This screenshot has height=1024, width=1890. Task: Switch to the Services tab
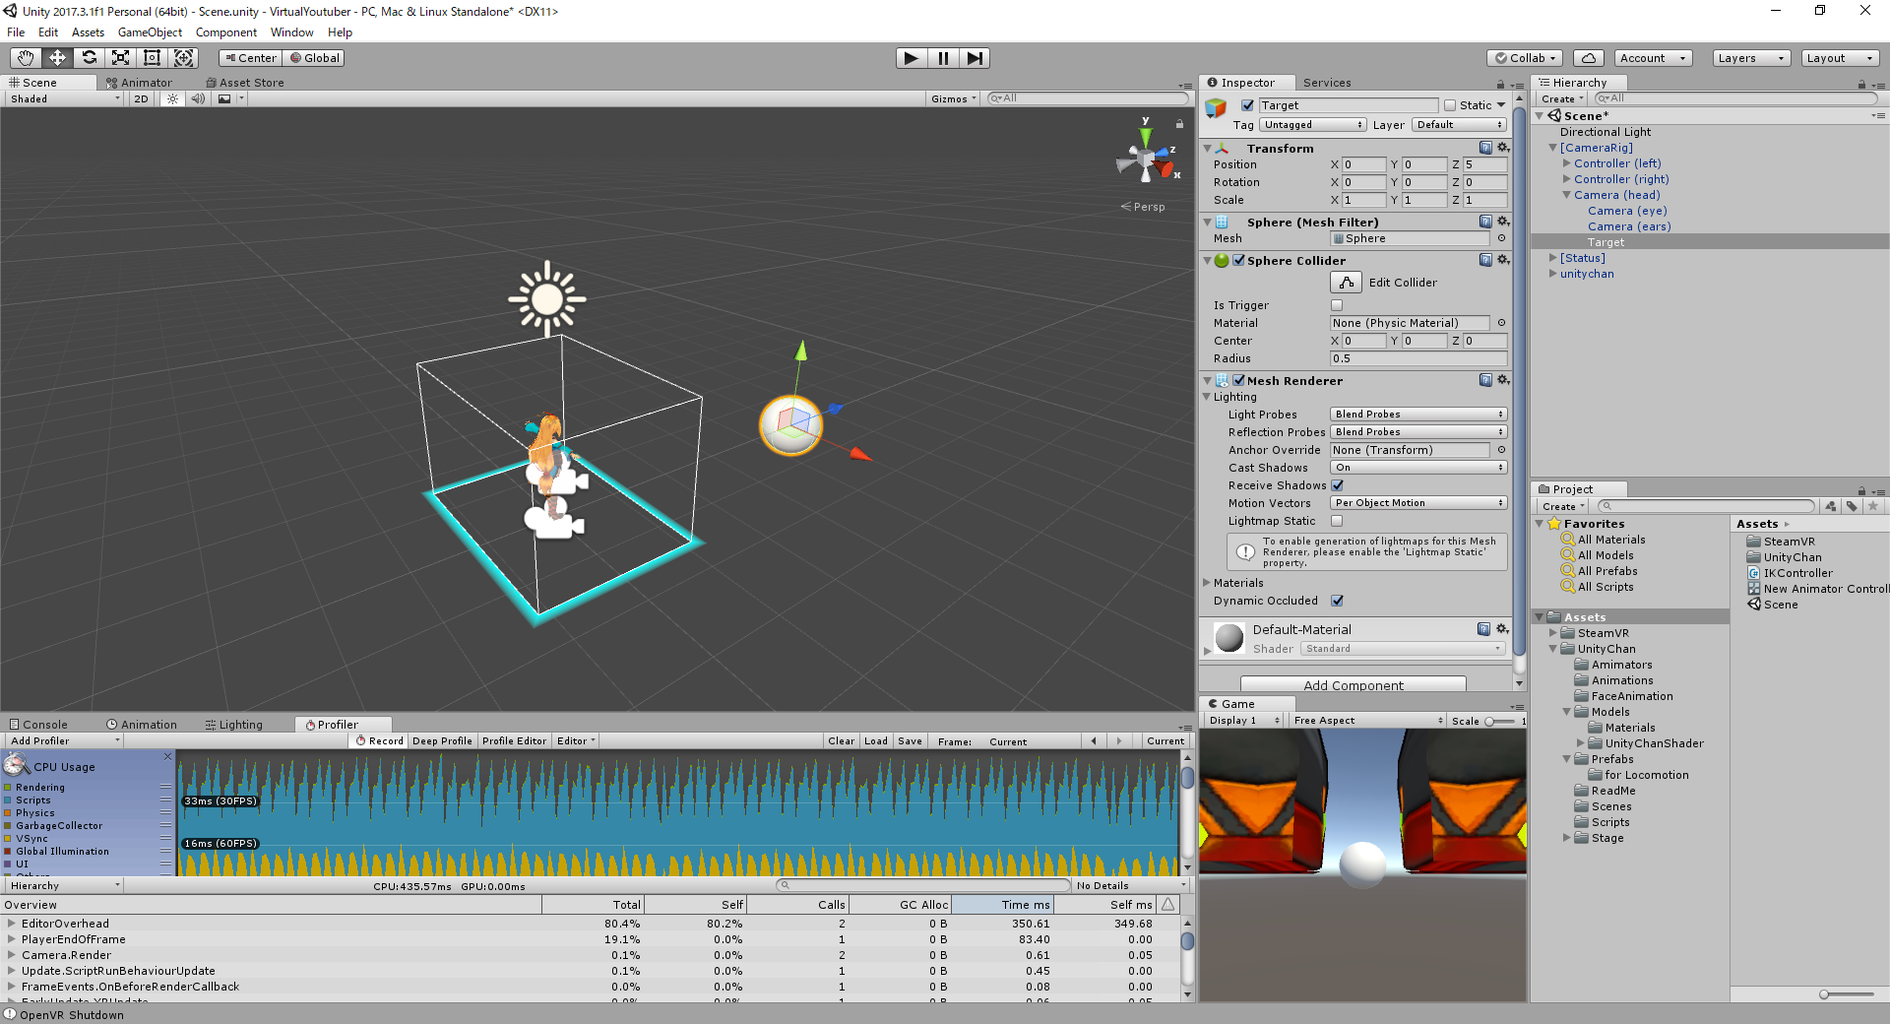(x=1327, y=83)
